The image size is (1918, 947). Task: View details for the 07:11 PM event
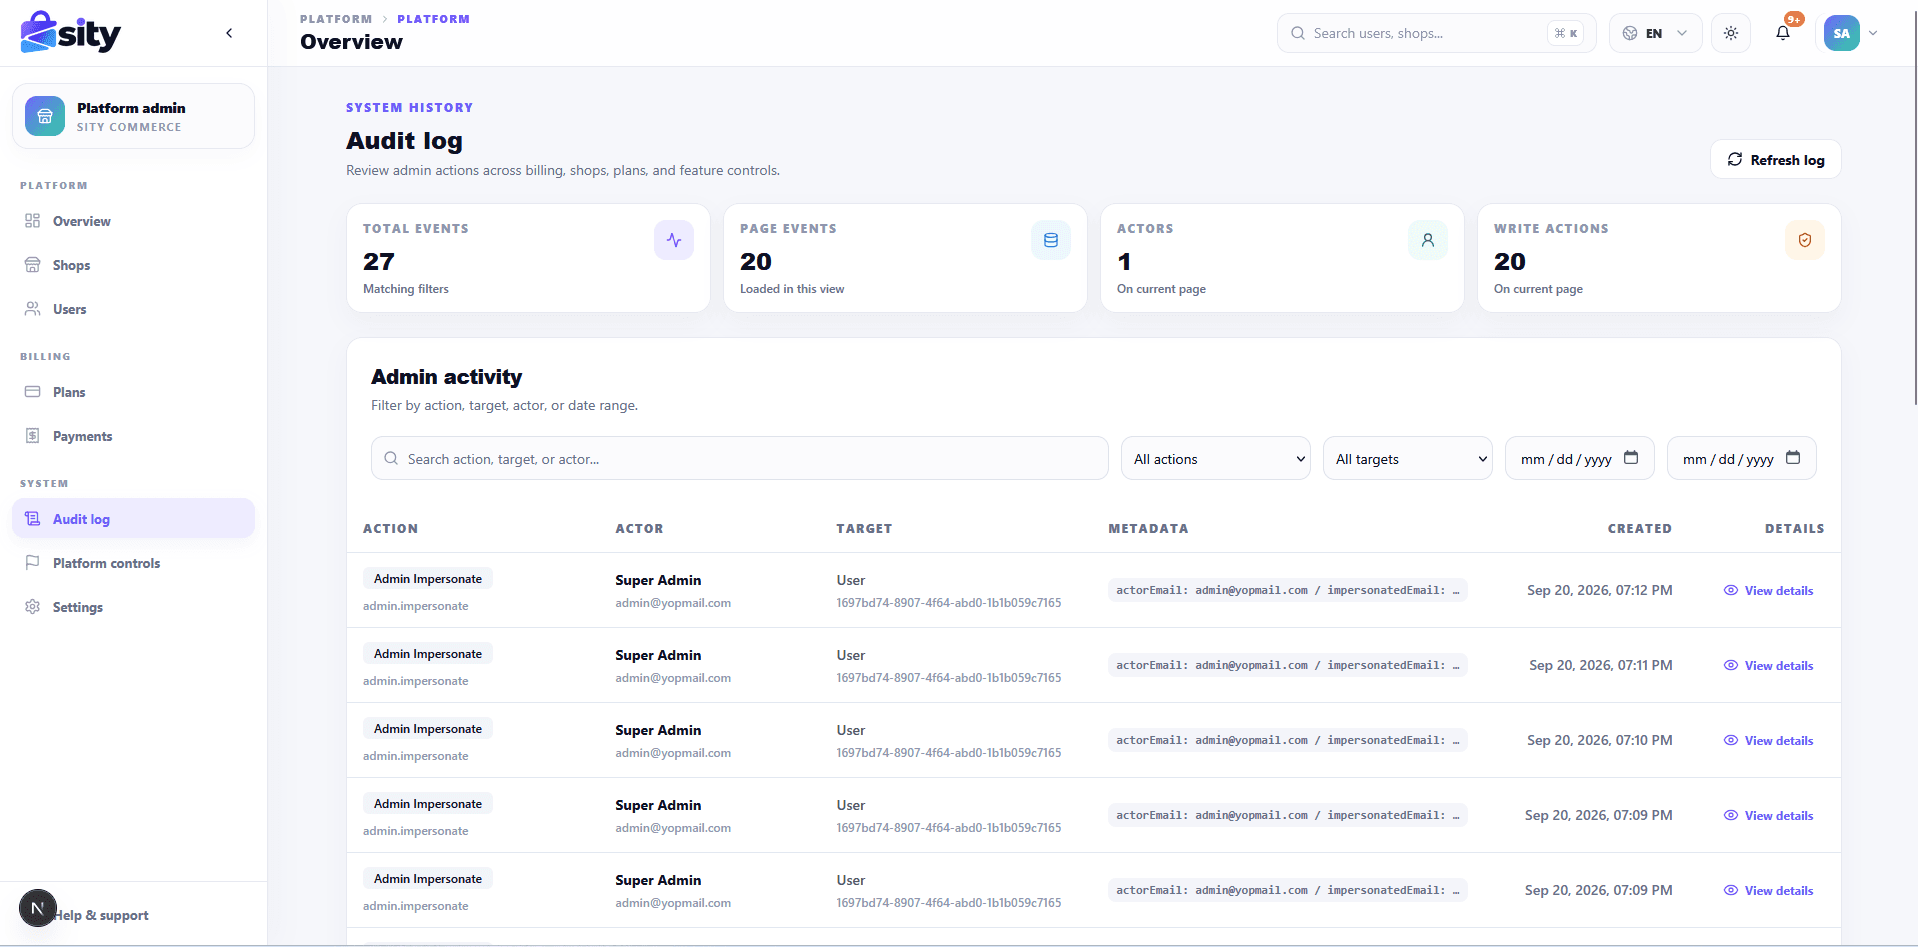[1768, 666]
